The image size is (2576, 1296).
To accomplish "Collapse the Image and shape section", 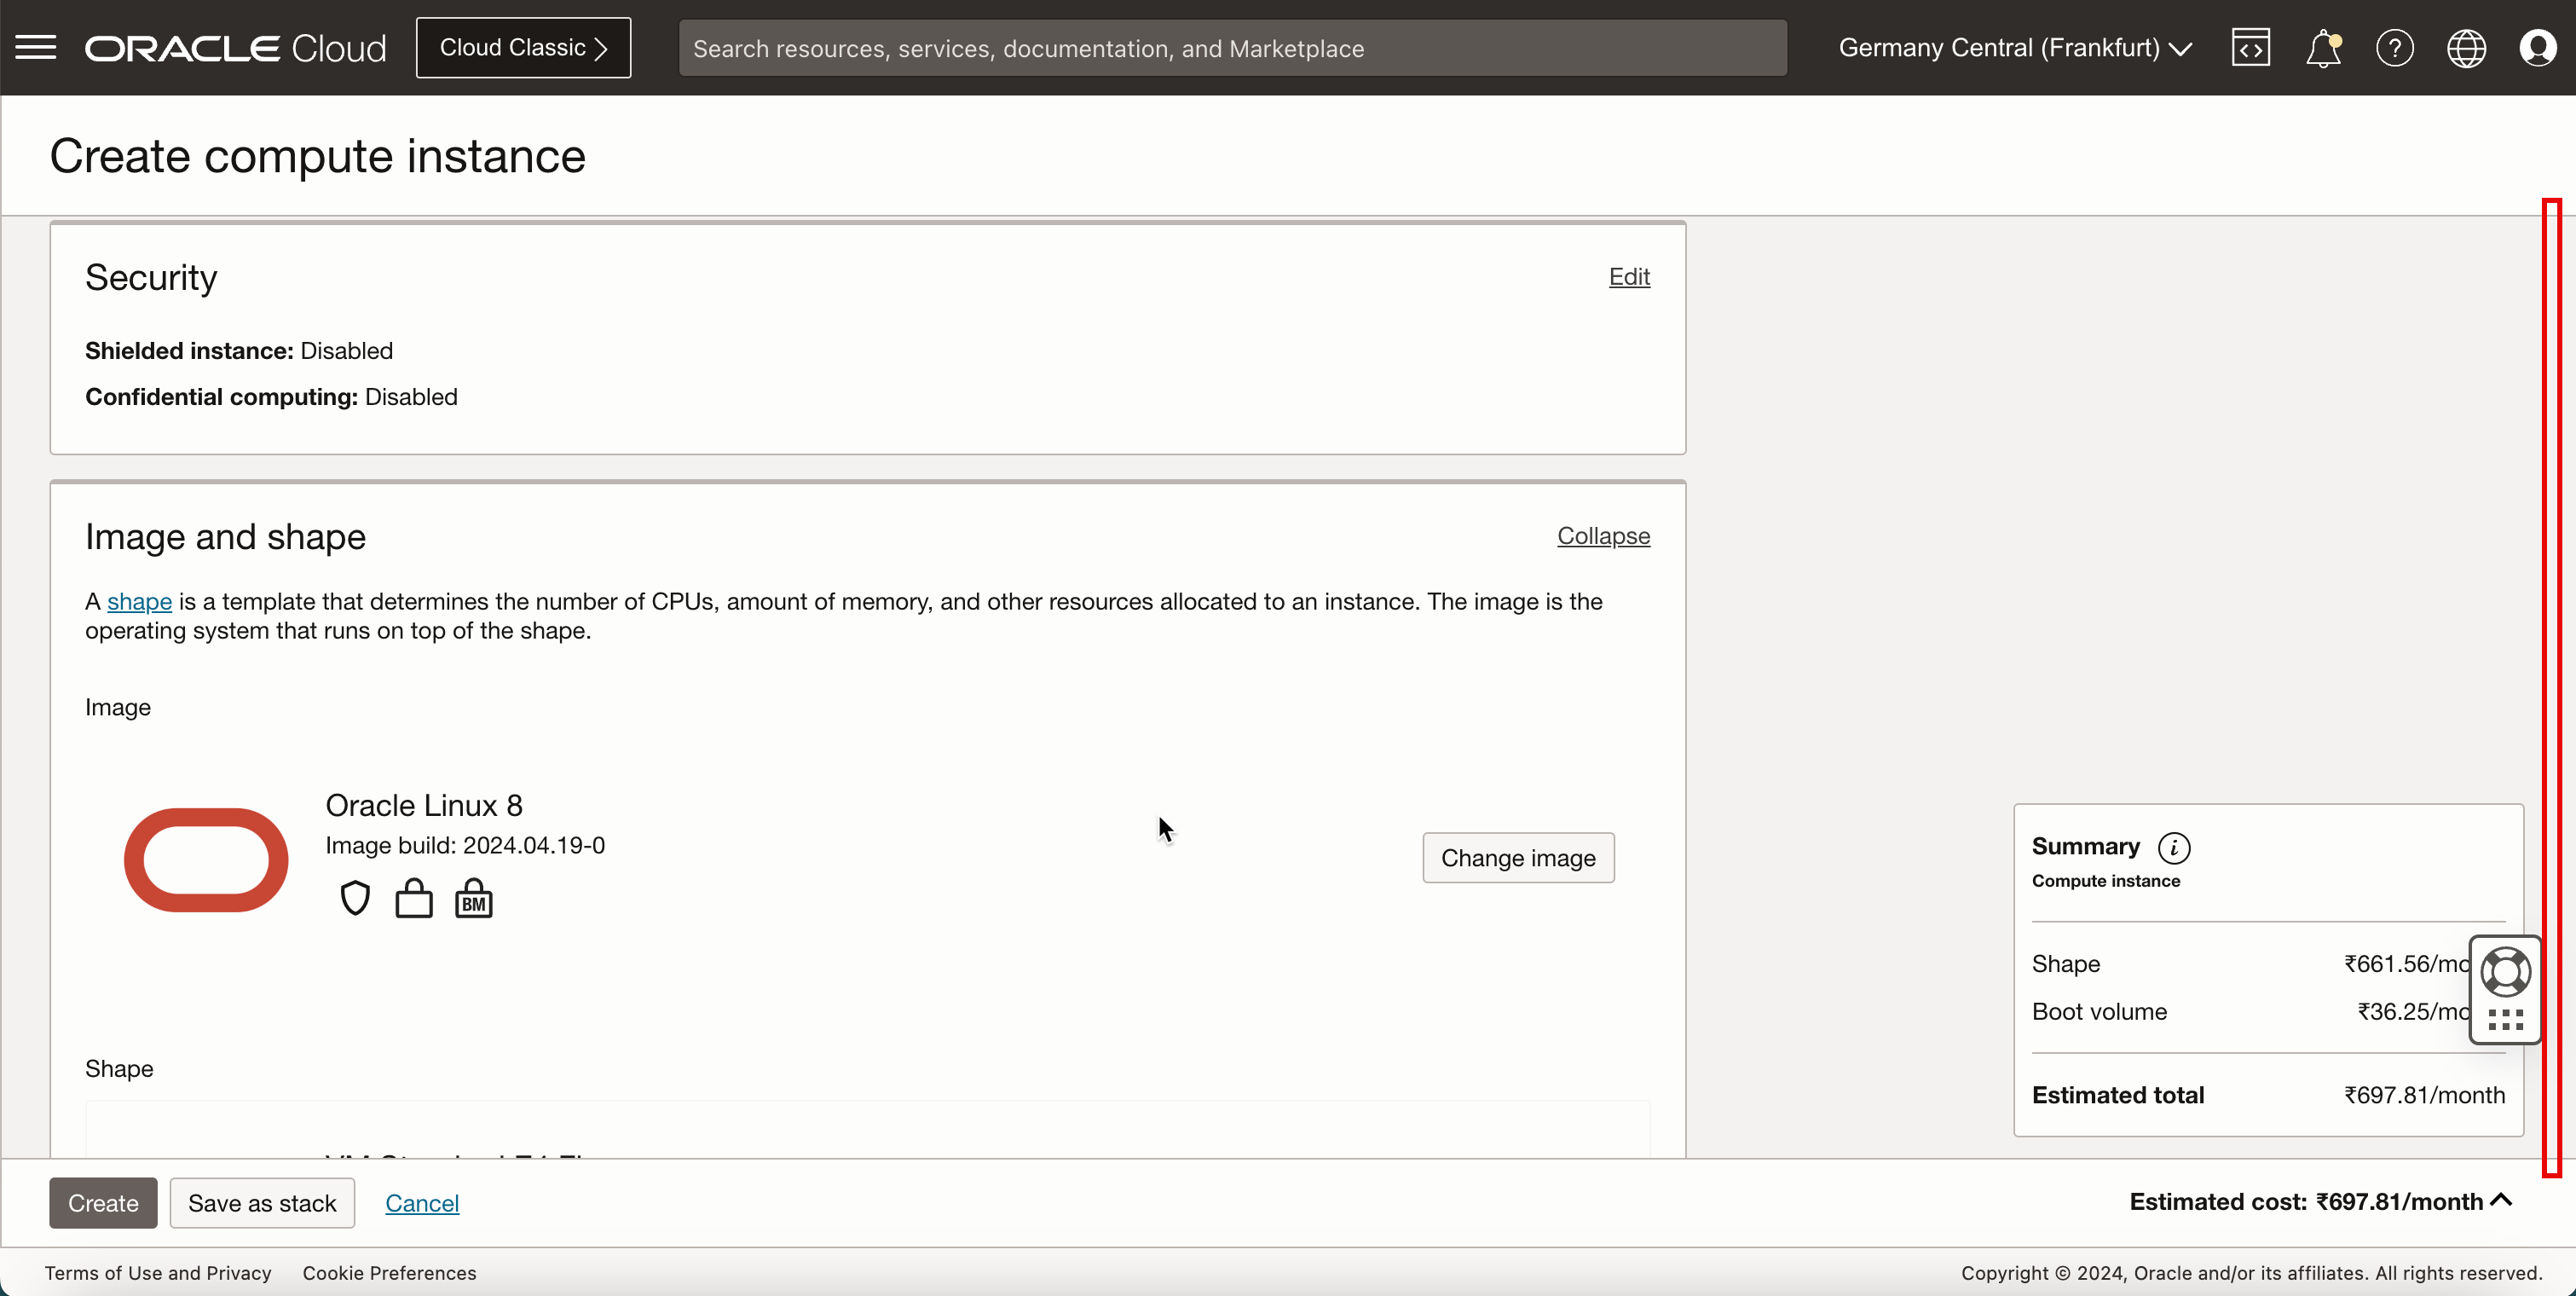I will point(1603,536).
